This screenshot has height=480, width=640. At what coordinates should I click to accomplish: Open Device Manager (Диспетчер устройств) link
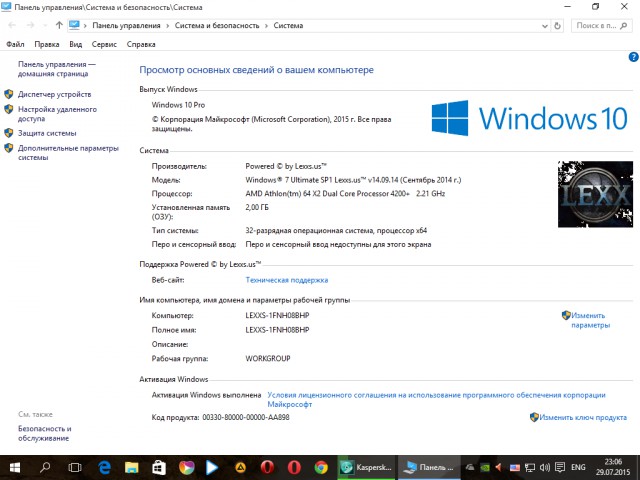pyautogui.click(x=54, y=94)
